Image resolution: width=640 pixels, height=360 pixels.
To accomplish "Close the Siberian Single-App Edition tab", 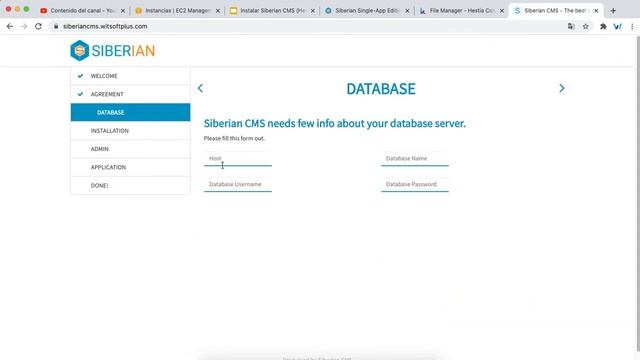I will [407, 11].
